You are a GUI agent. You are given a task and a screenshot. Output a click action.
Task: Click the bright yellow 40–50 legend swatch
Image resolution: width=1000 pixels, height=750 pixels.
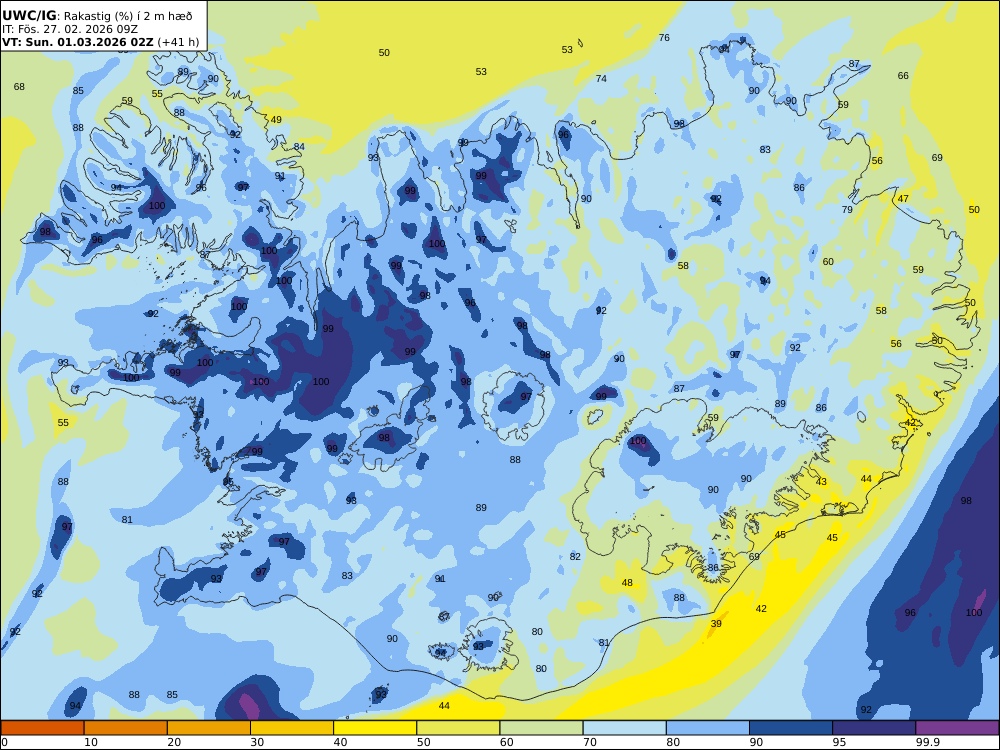point(375,728)
